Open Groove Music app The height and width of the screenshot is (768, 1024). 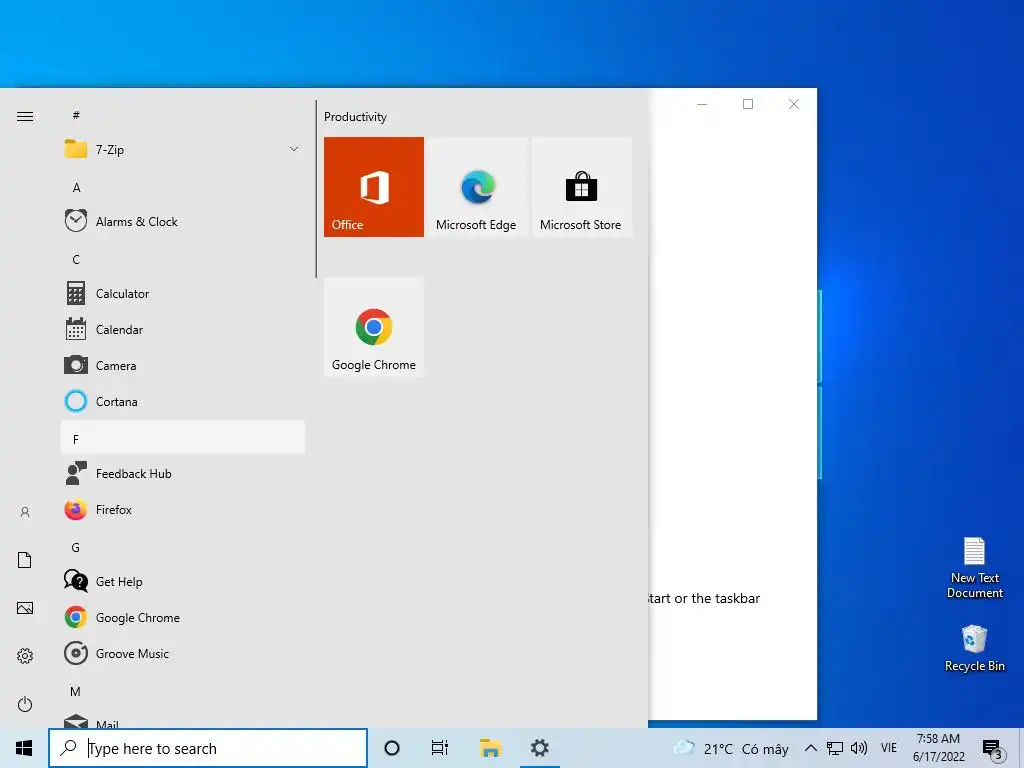click(x=183, y=653)
